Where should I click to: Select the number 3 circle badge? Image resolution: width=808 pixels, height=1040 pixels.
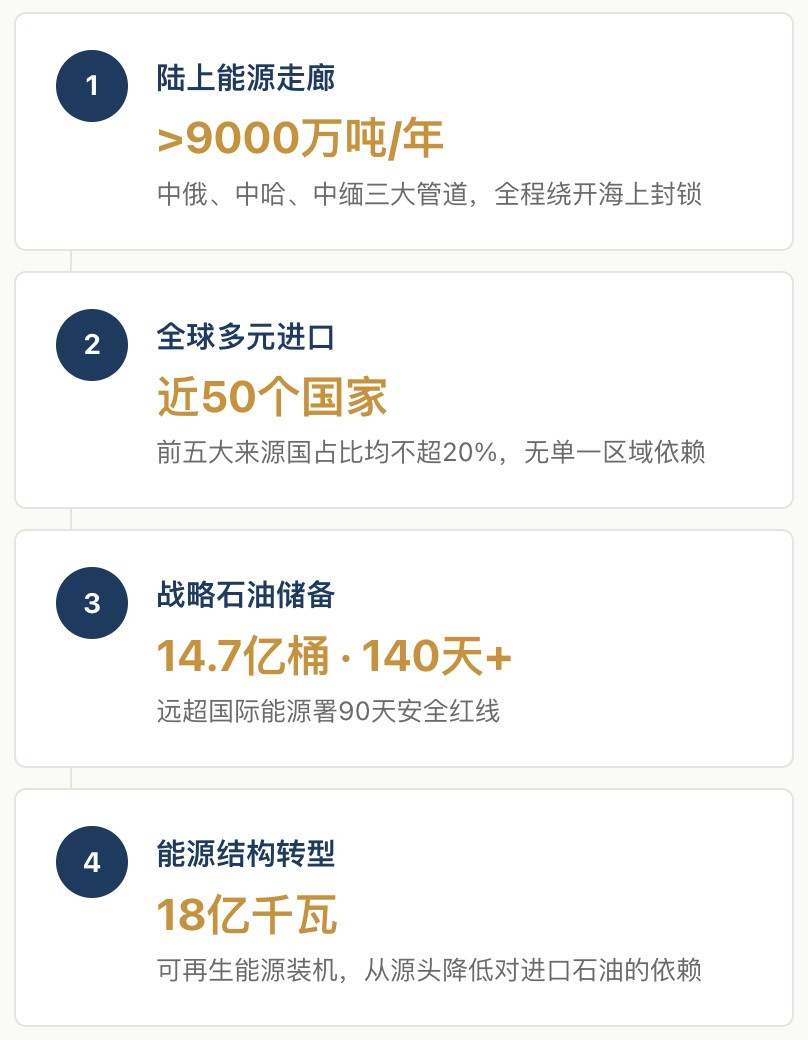pyautogui.click(x=92, y=603)
